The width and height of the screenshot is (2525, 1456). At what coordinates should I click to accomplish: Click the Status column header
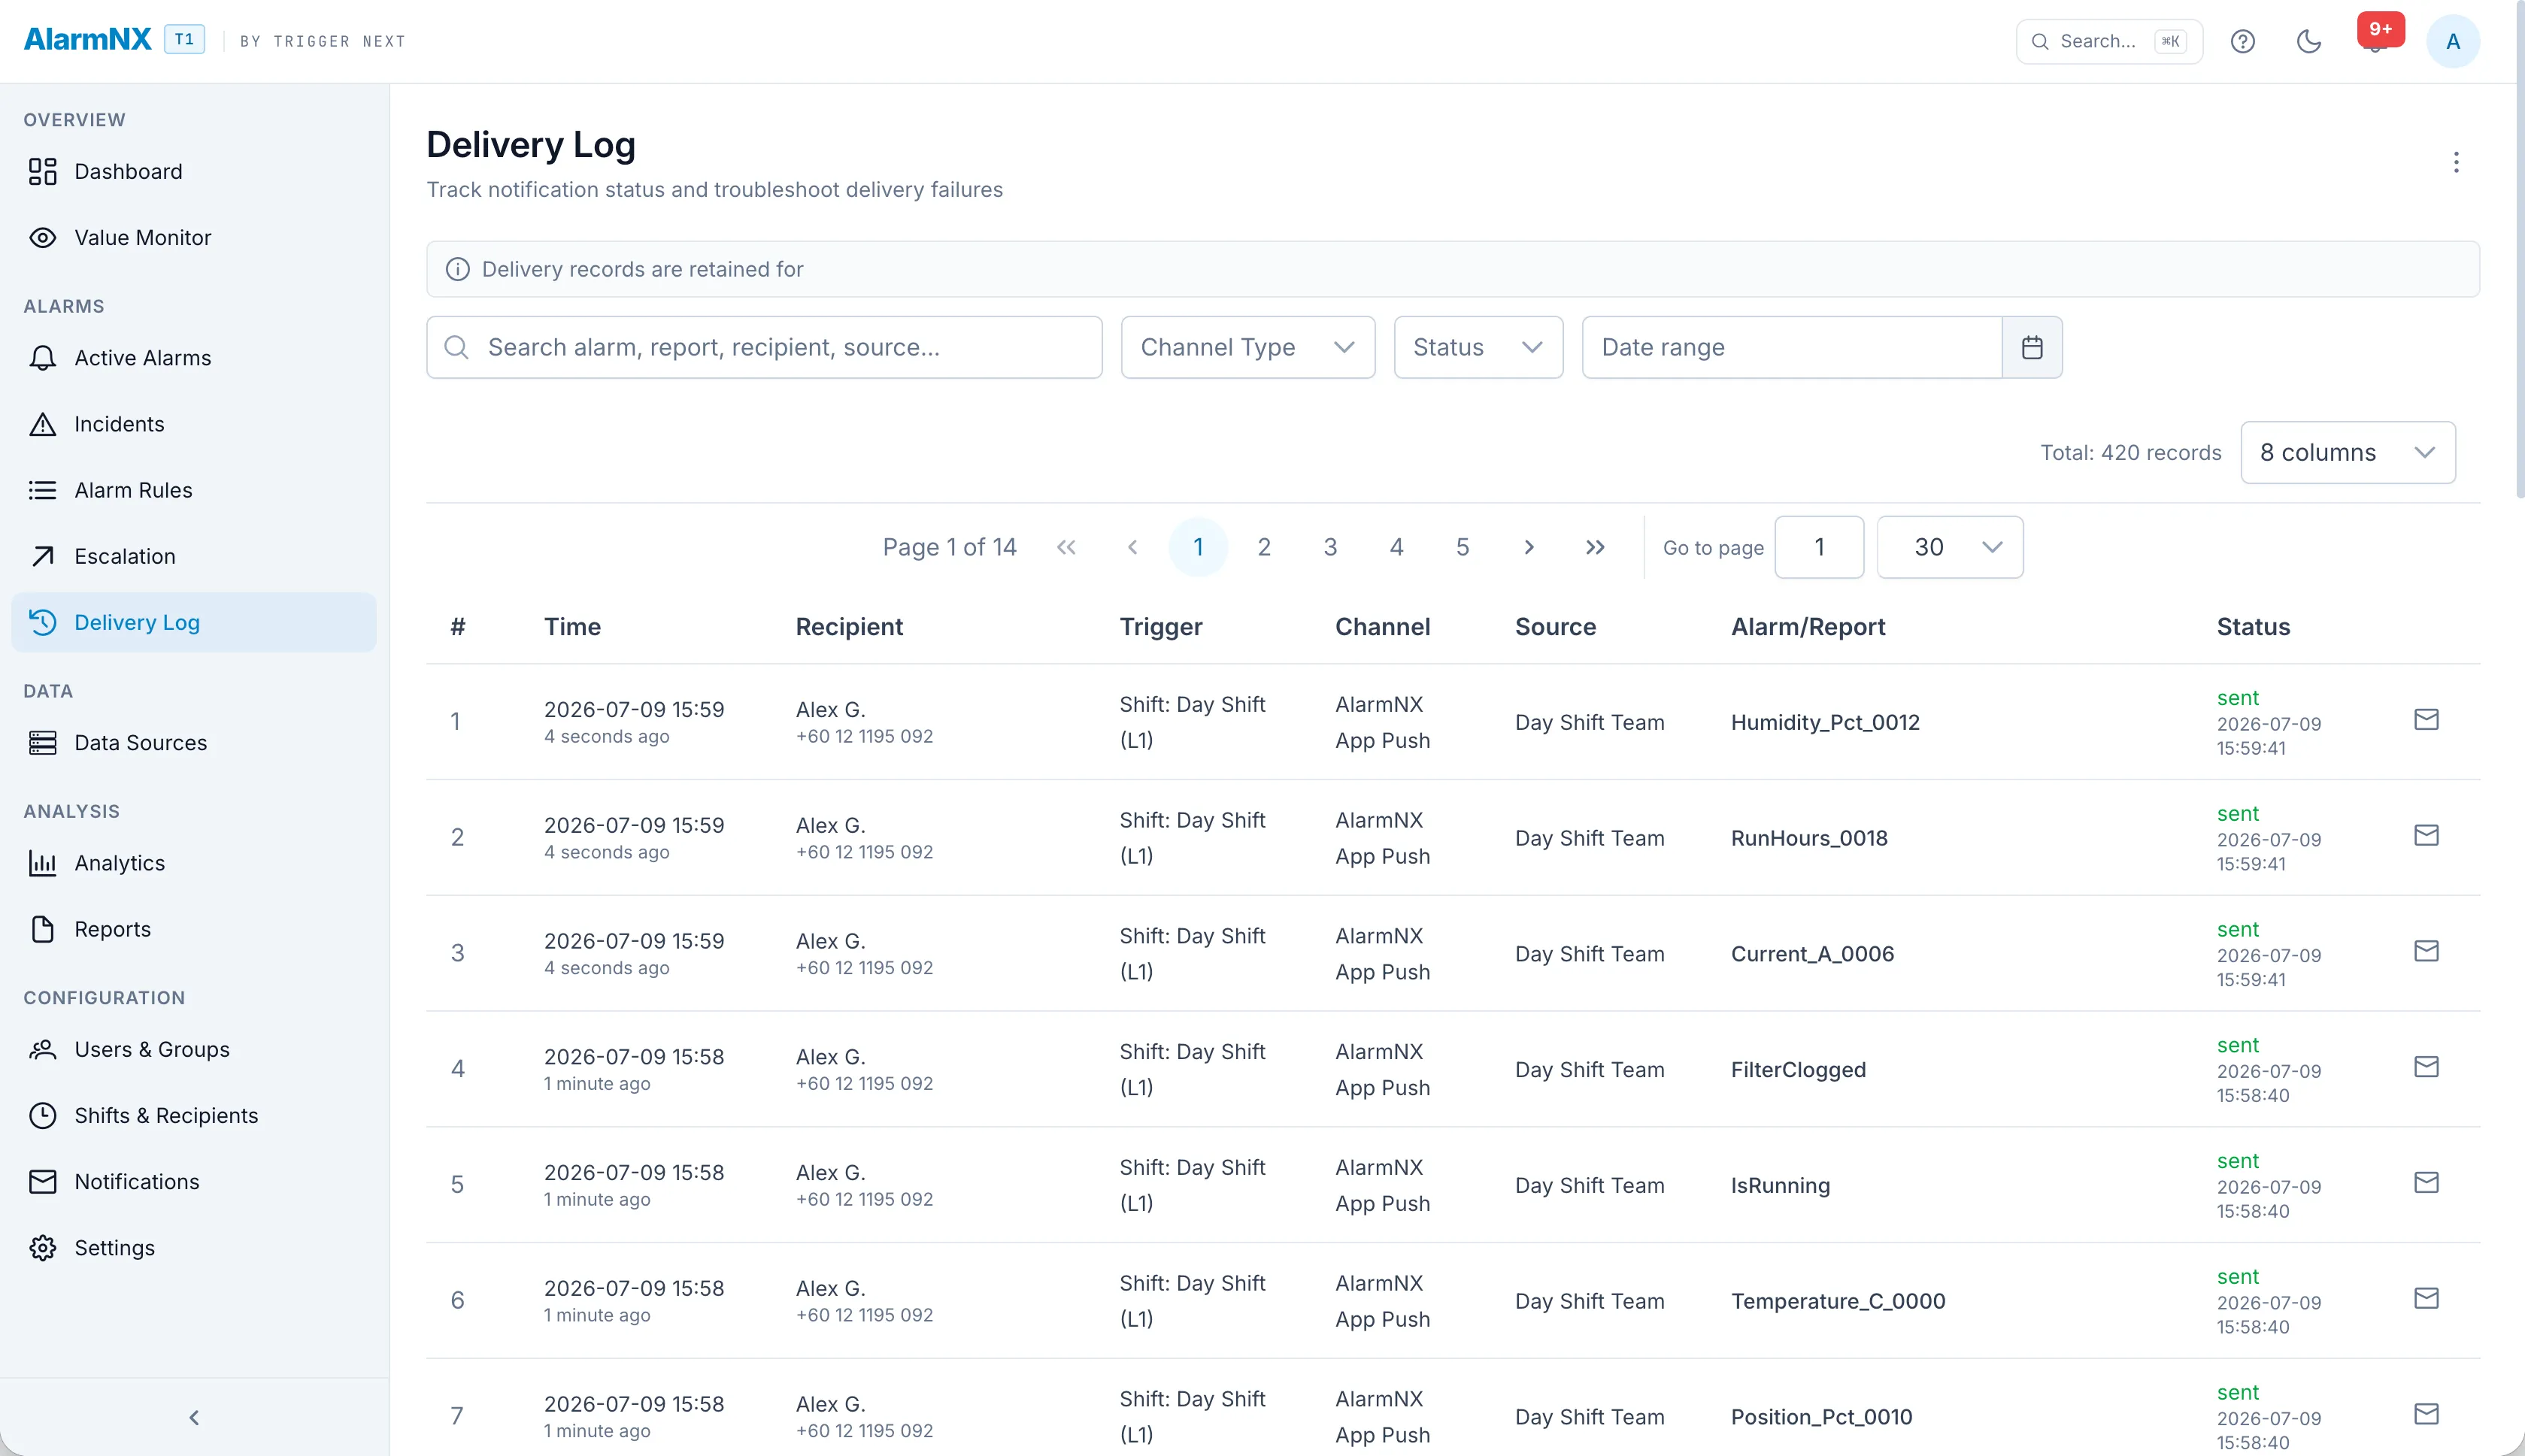[x=2253, y=627]
